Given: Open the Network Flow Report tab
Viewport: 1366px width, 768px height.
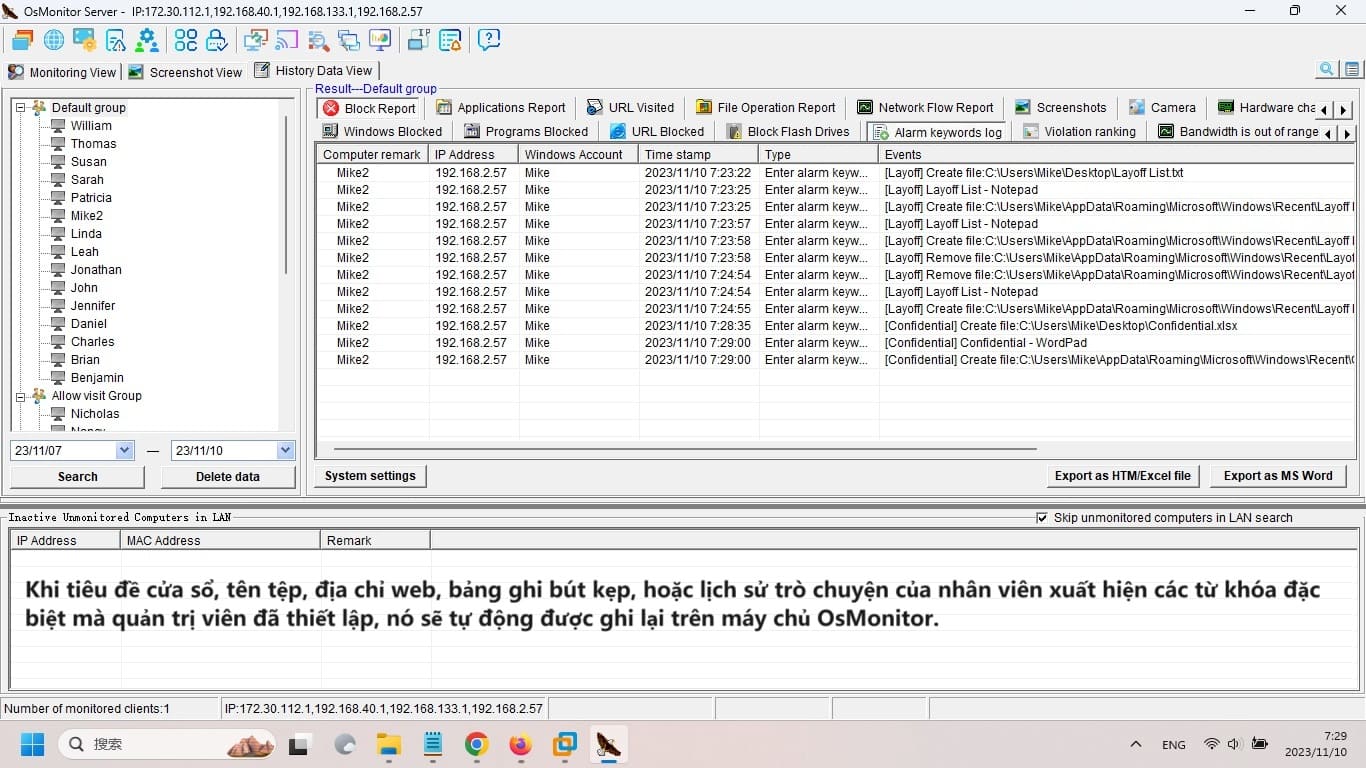Looking at the screenshot, I should 925,108.
